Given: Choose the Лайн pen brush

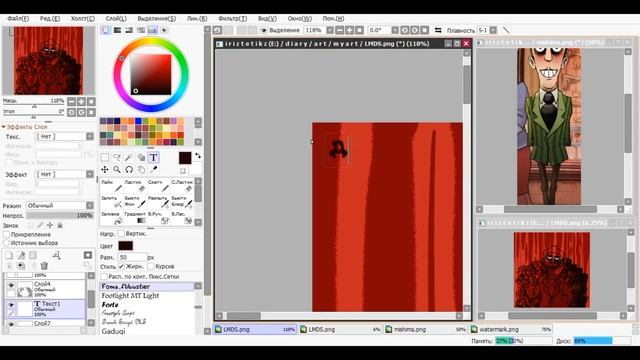Looking at the screenshot, I should tap(111, 186).
